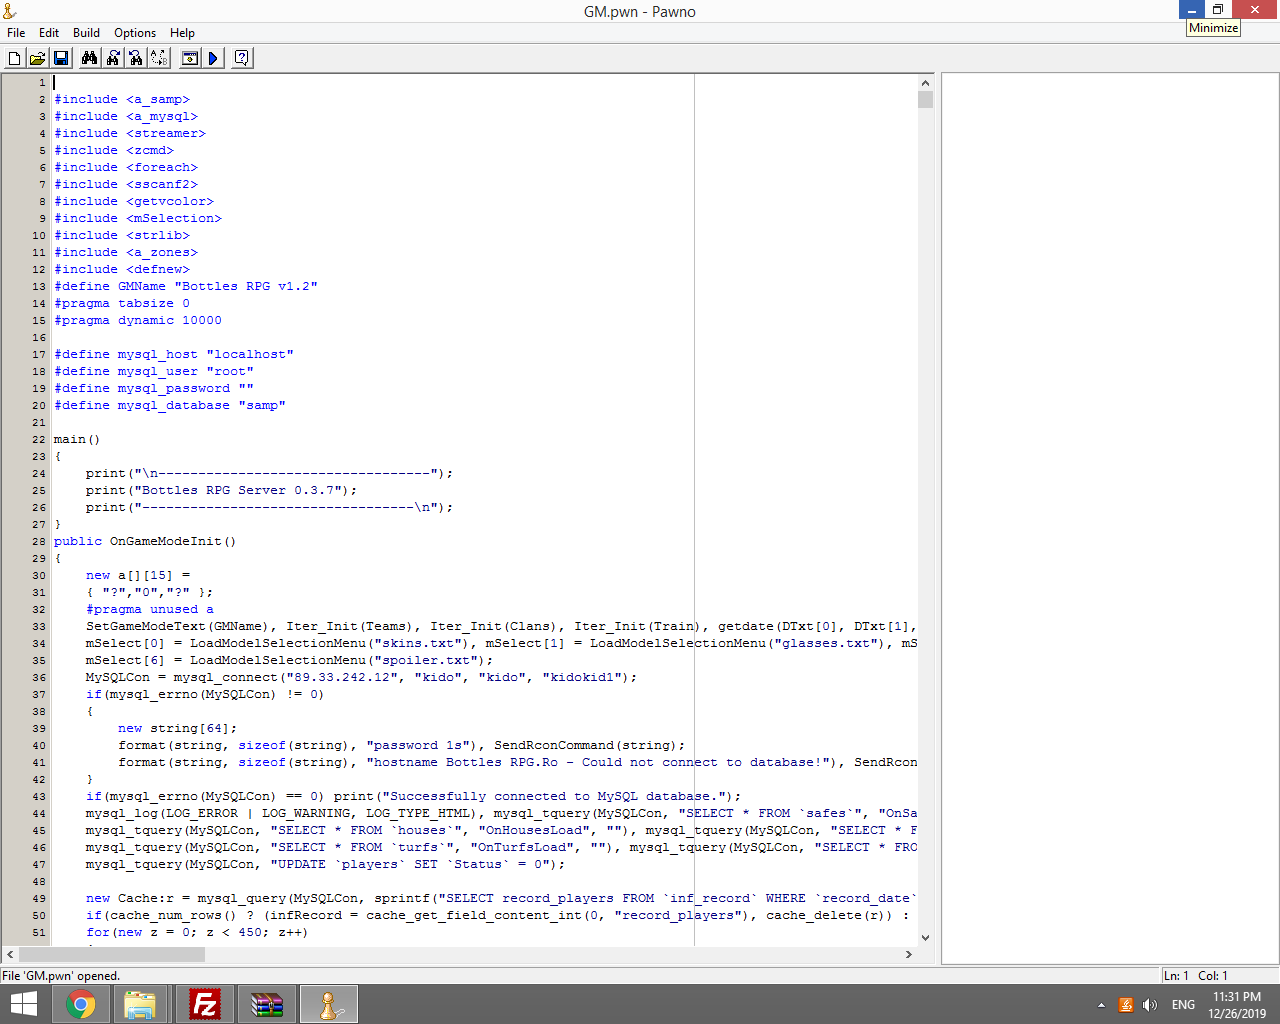
Task: Click the 'main()' line
Action: (77, 439)
